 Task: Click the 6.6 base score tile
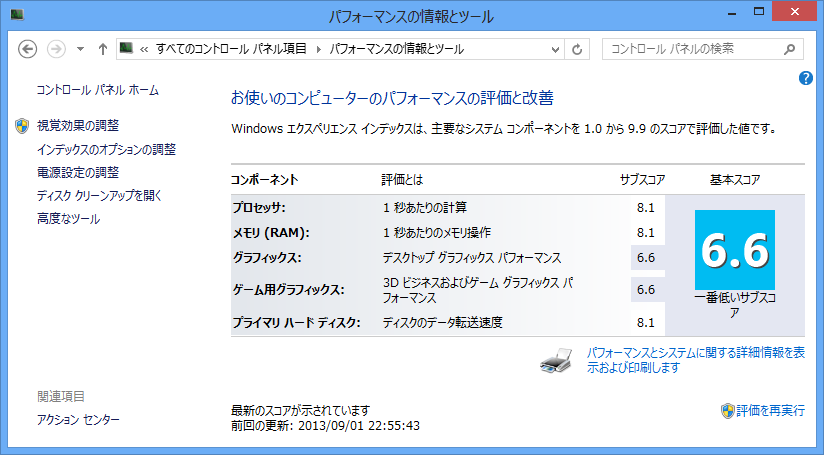tap(735, 250)
